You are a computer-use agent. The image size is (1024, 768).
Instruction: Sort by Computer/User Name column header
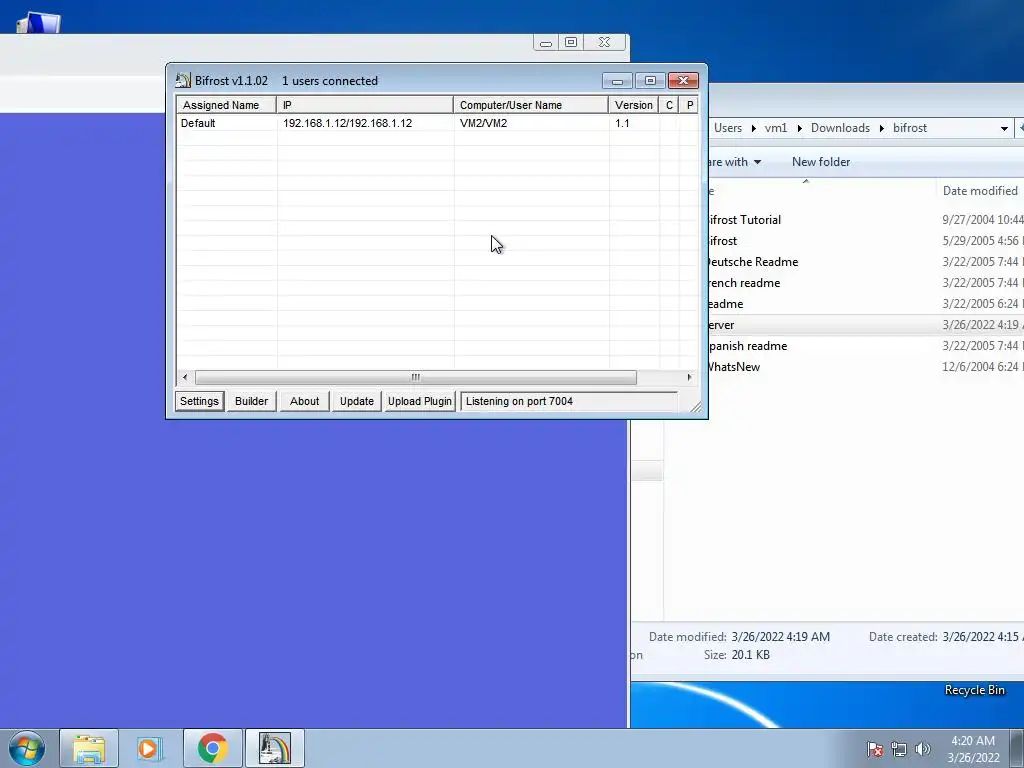[x=531, y=104]
